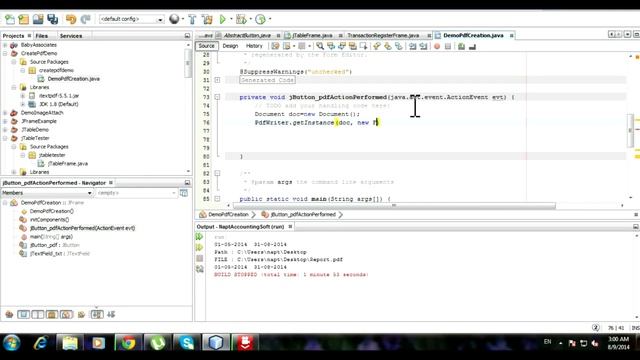Close the DemoPdfCreation.java tab
This screenshot has width=640, height=360.
(511, 36)
